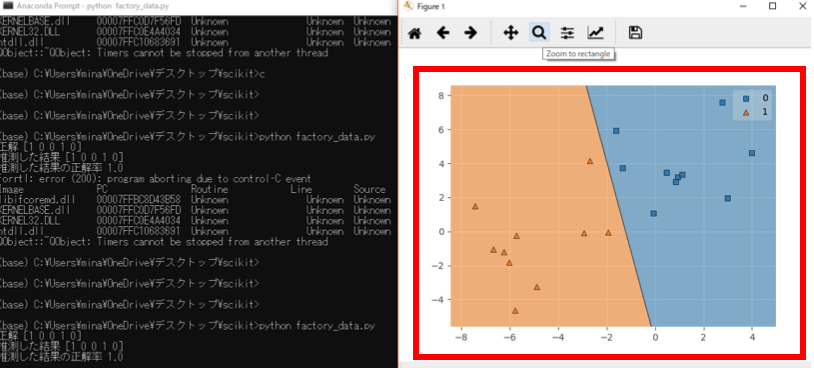The width and height of the screenshot is (814, 368).
Task: Go back to previous view arrow
Action: [443, 33]
